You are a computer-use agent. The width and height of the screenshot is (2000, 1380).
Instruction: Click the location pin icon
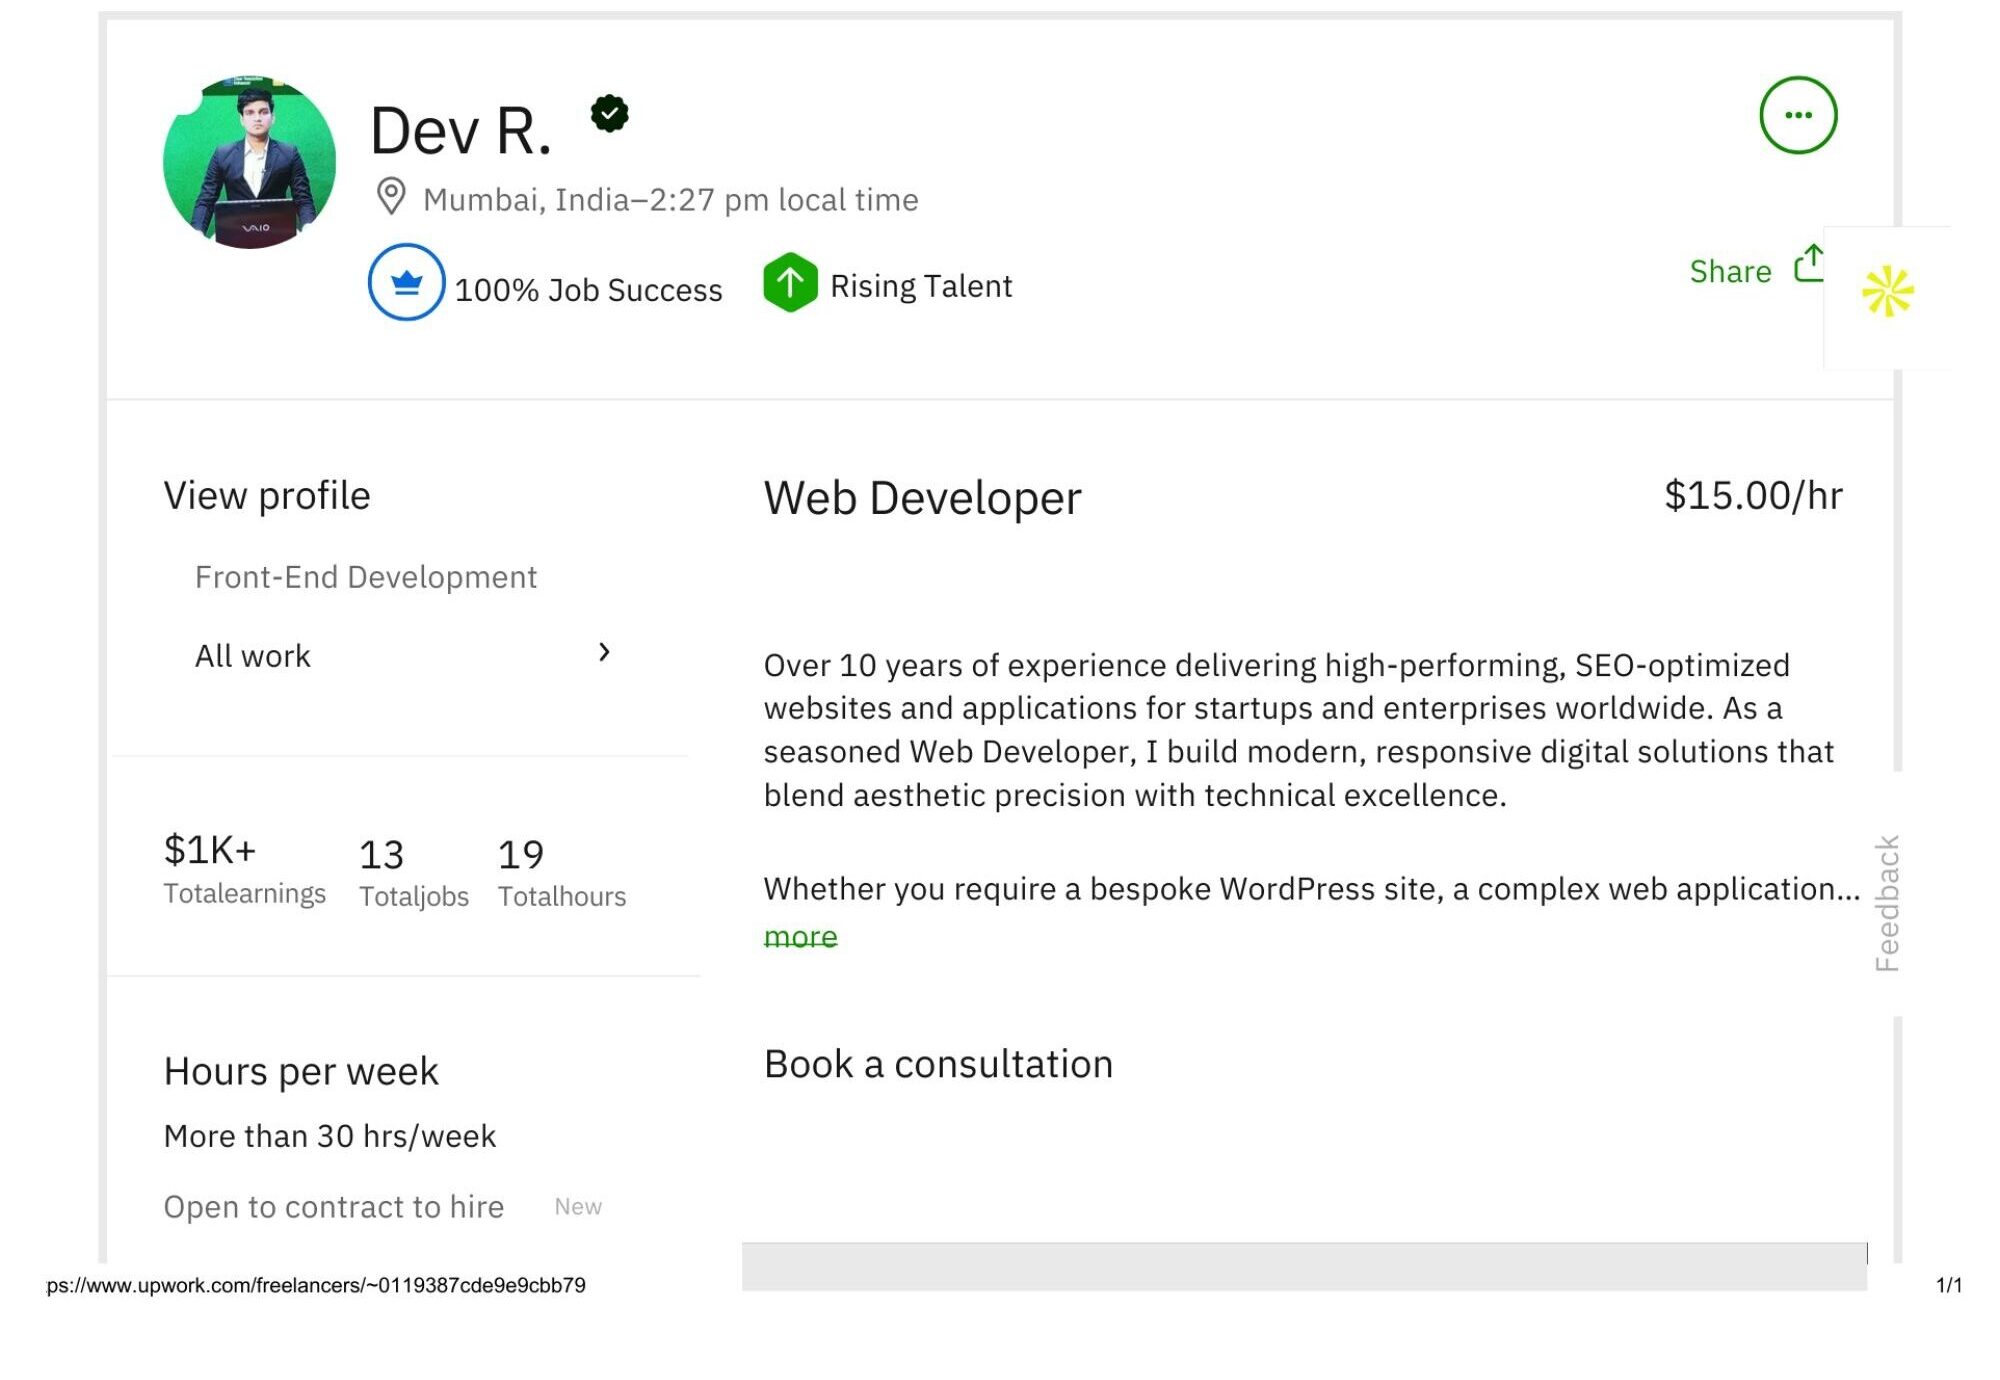click(x=390, y=197)
